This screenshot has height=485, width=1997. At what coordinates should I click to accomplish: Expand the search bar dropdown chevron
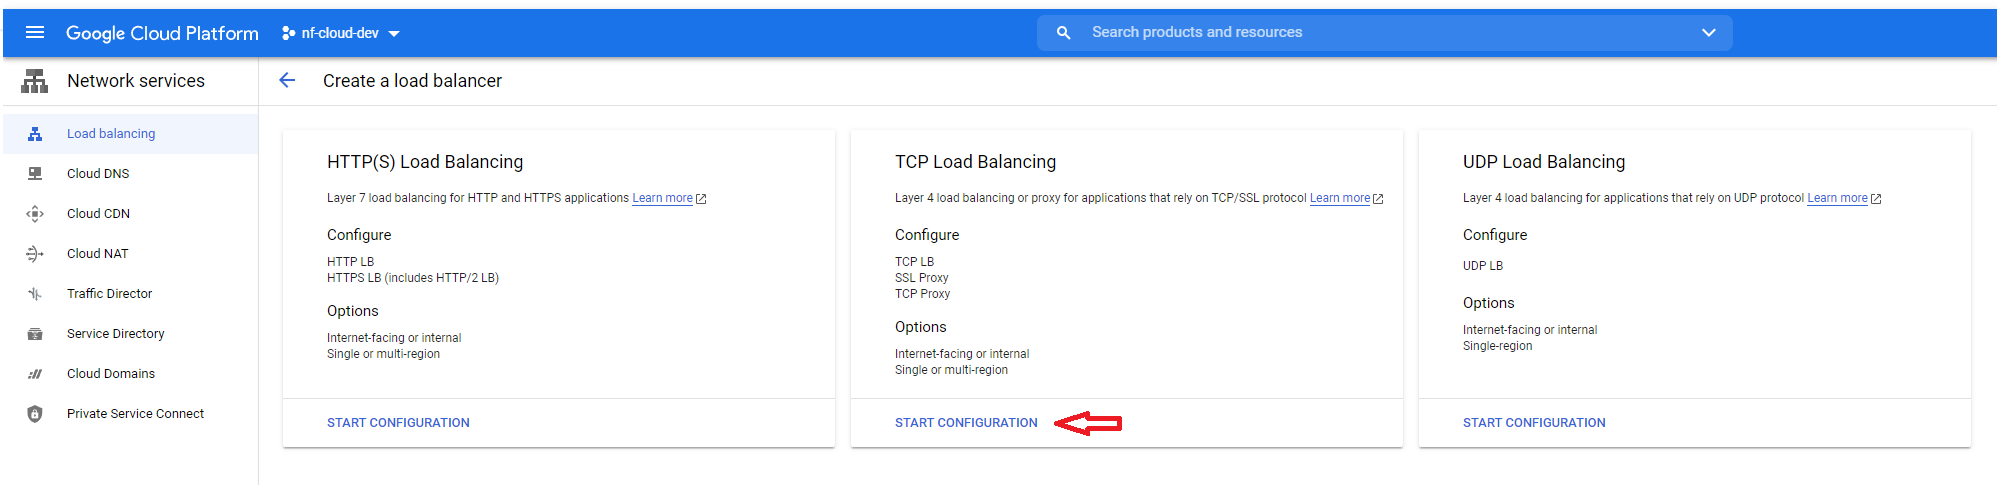click(1708, 33)
